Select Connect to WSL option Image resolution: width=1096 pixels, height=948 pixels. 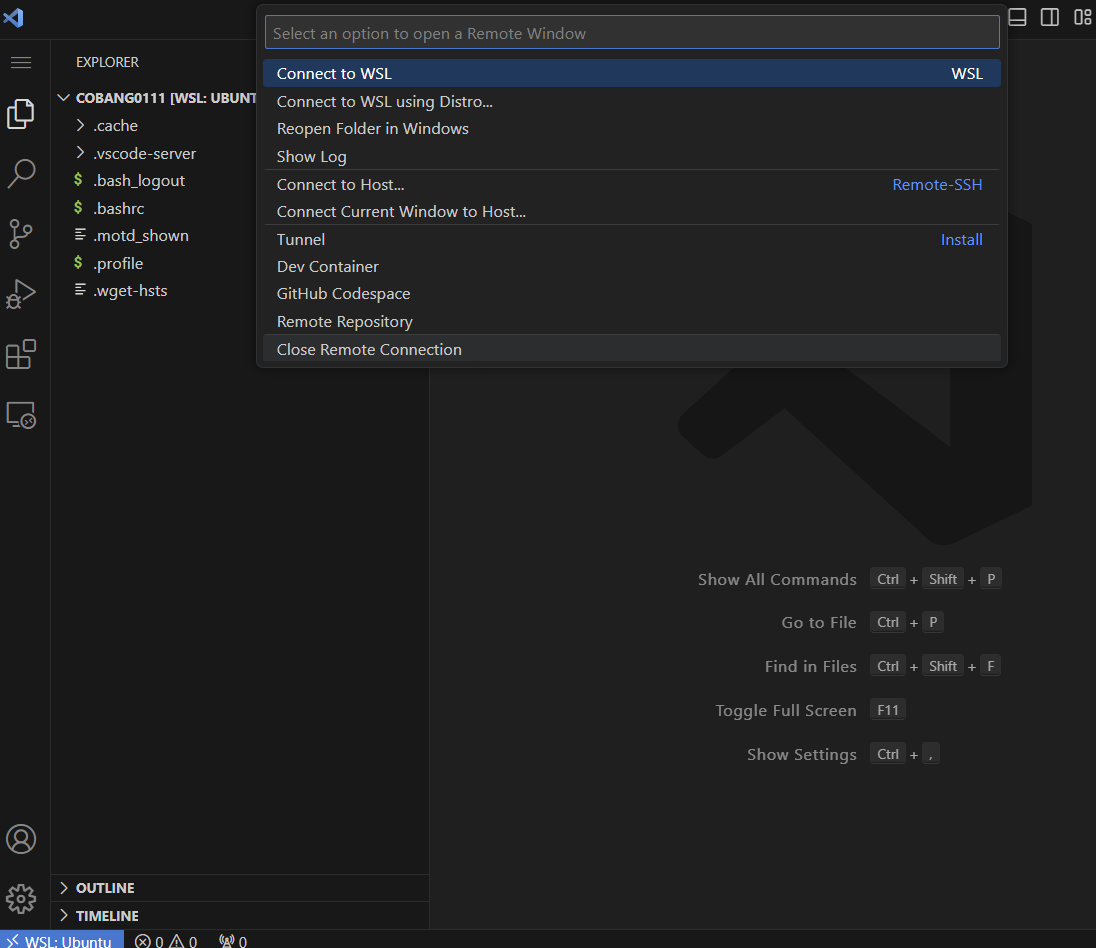coord(632,73)
